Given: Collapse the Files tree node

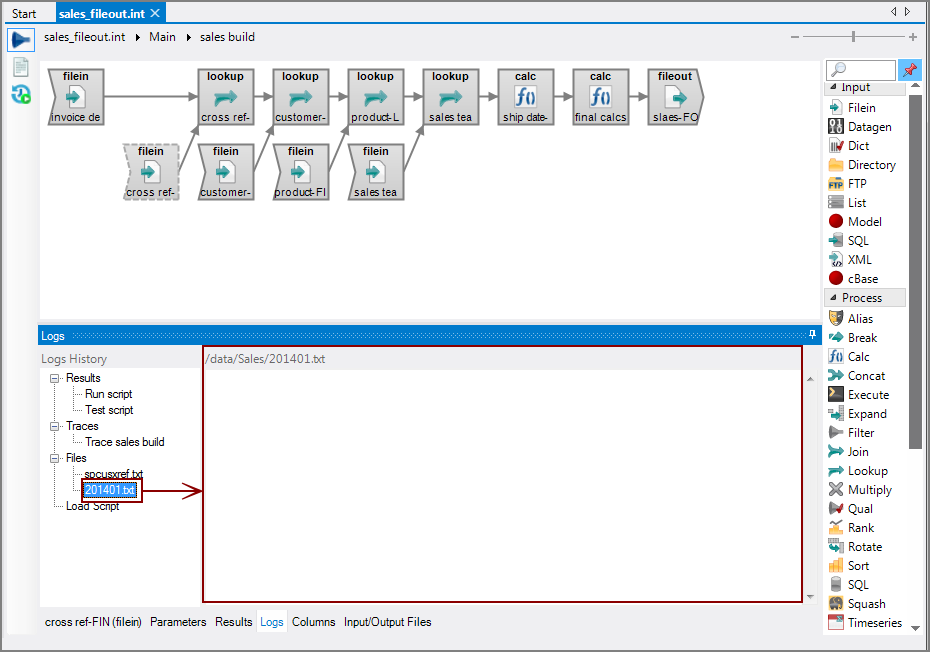Looking at the screenshot, I should [56, 458].
